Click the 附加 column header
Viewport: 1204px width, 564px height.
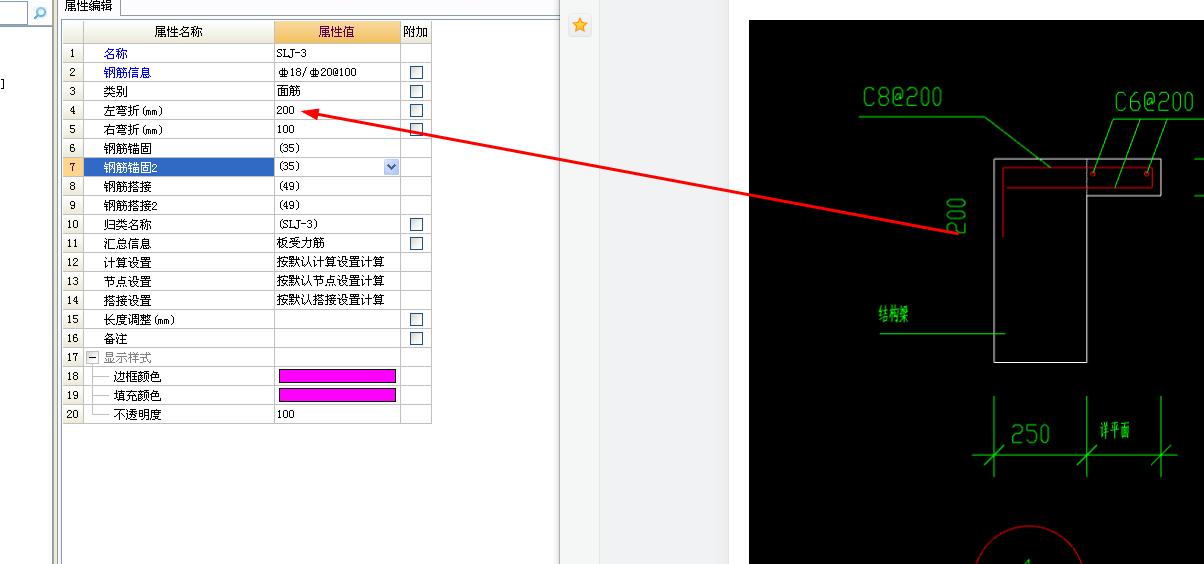(x=416, y=32)
